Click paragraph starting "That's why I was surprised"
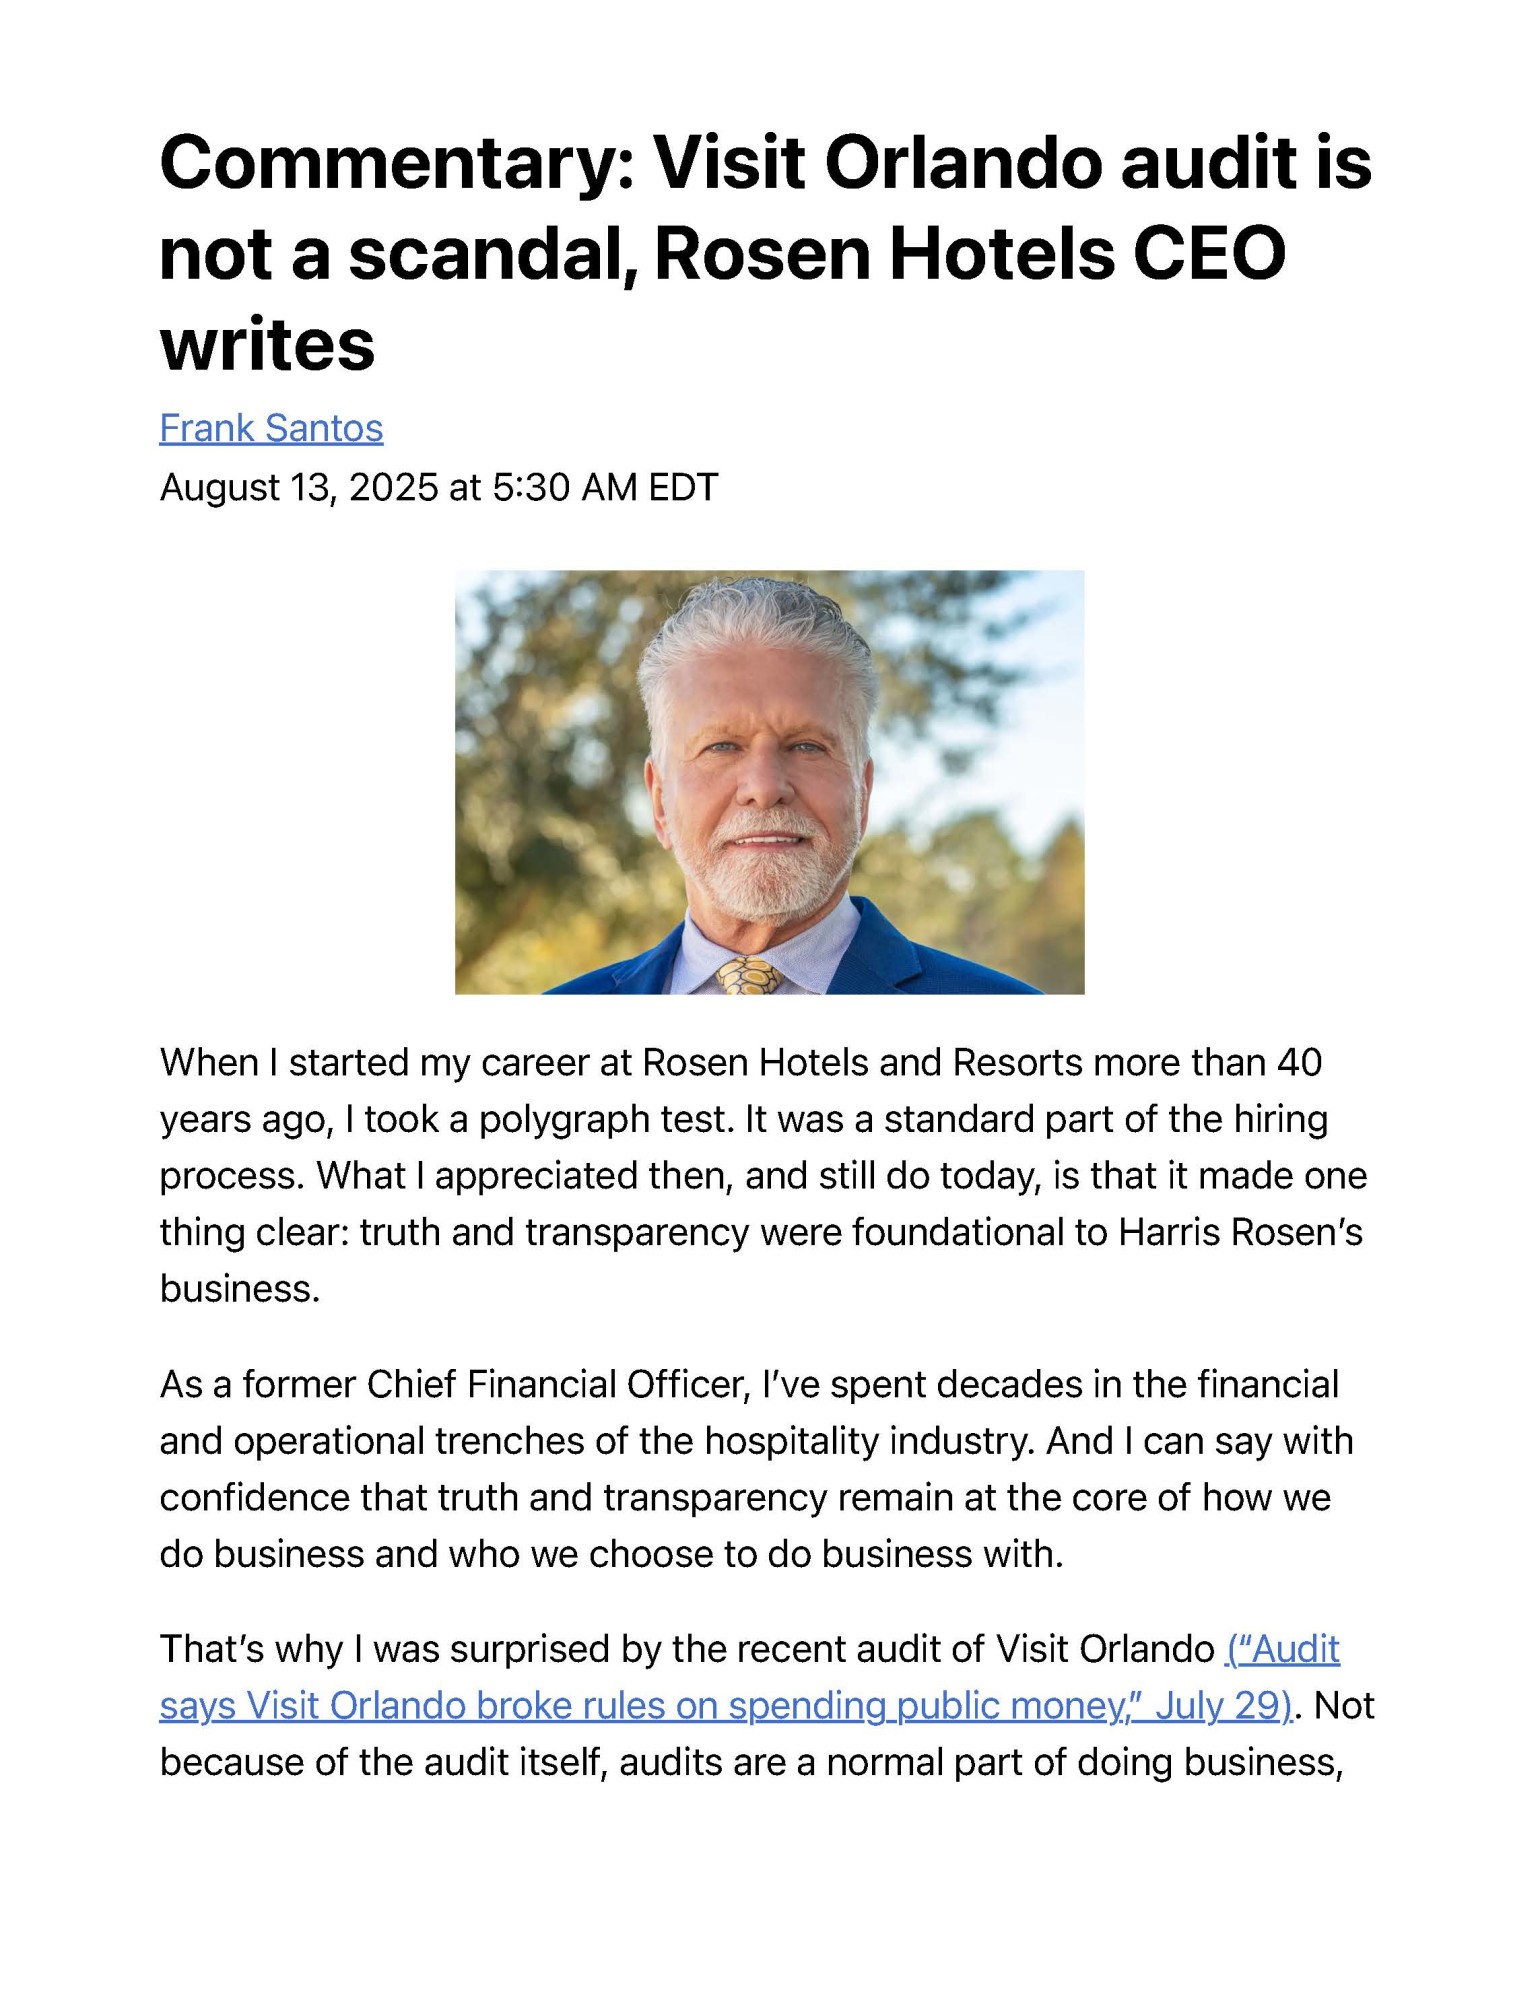 click(x=767, y=1706)
